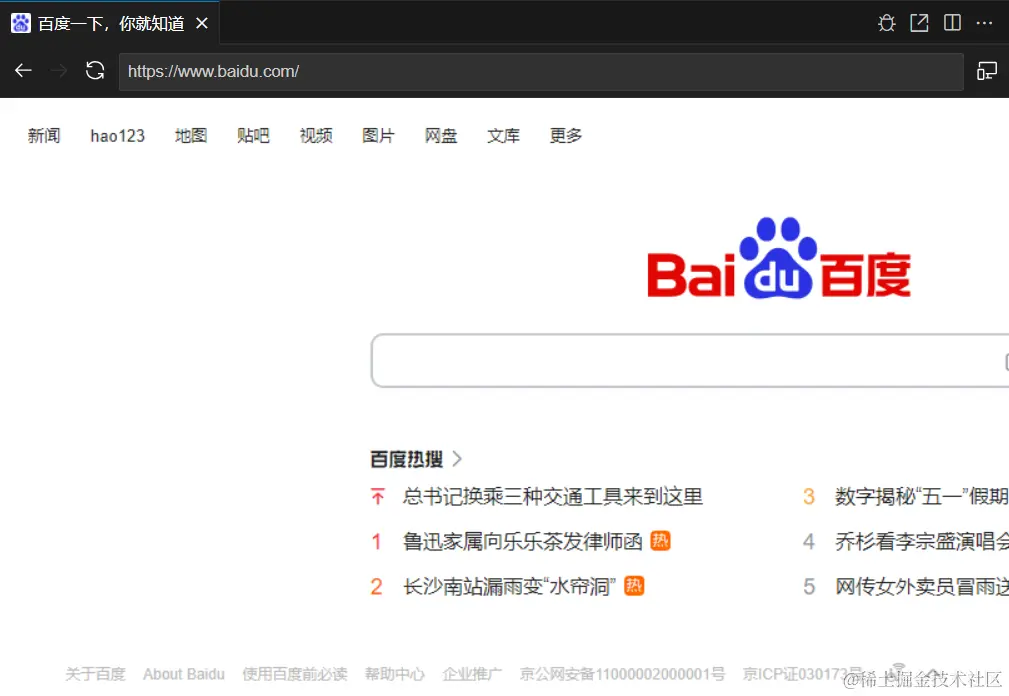Toggle device emulation icon beside address bar
The image size is (1009, 696).
[x=986, y=71]
